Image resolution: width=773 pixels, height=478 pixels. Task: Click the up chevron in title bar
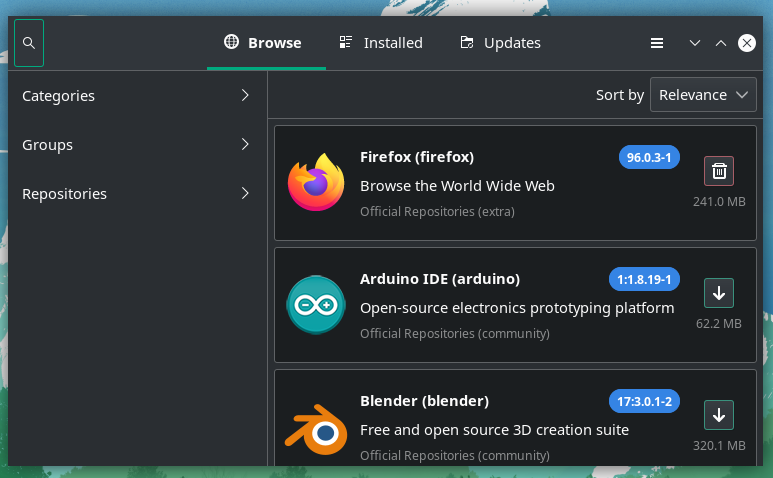coord(721,43)
